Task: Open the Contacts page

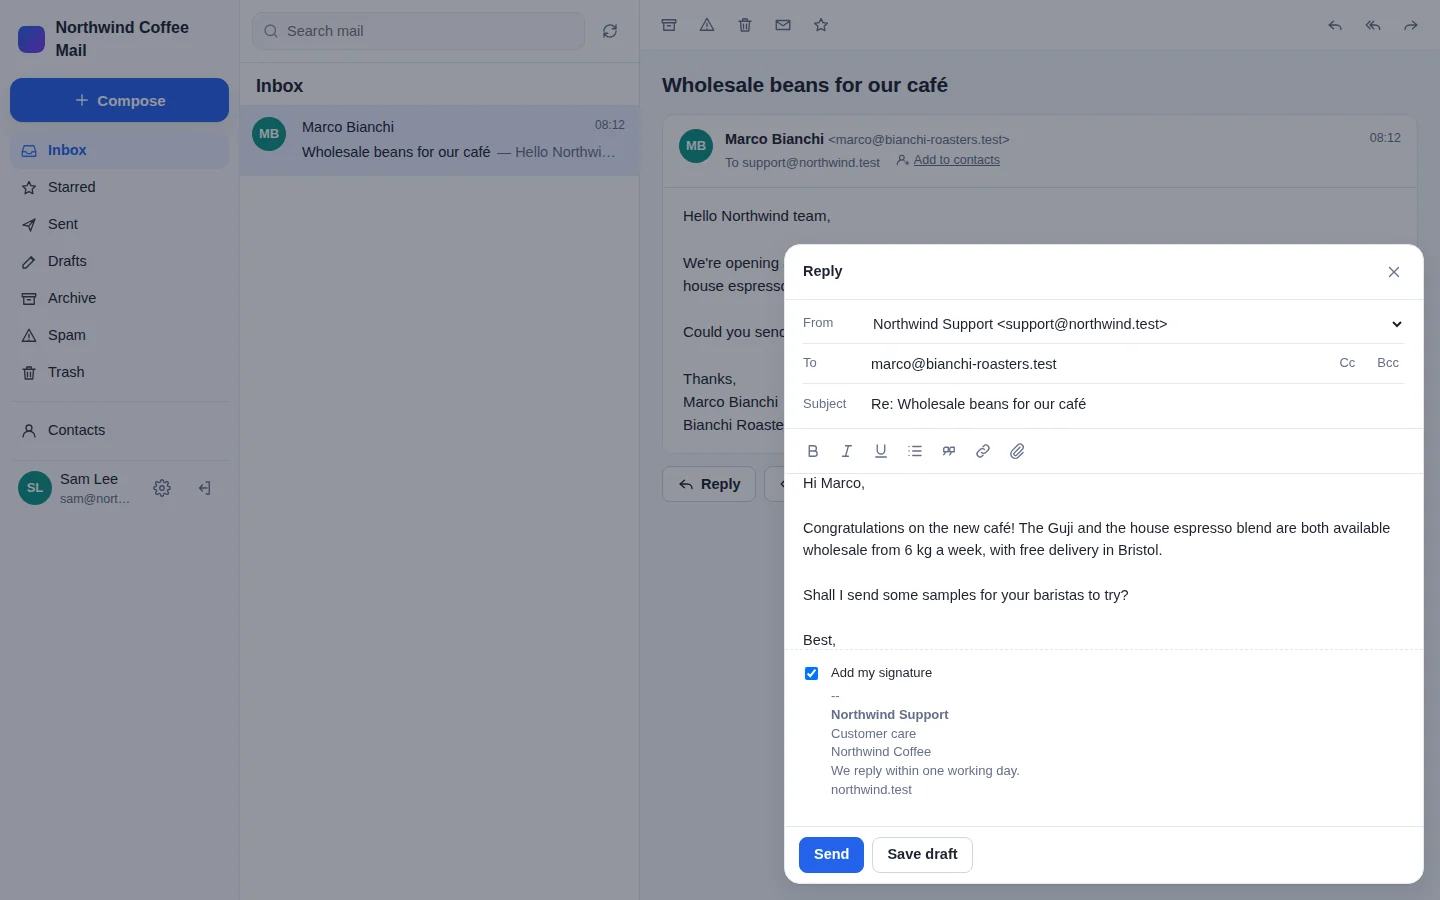Action: click(x=120, y=430)
